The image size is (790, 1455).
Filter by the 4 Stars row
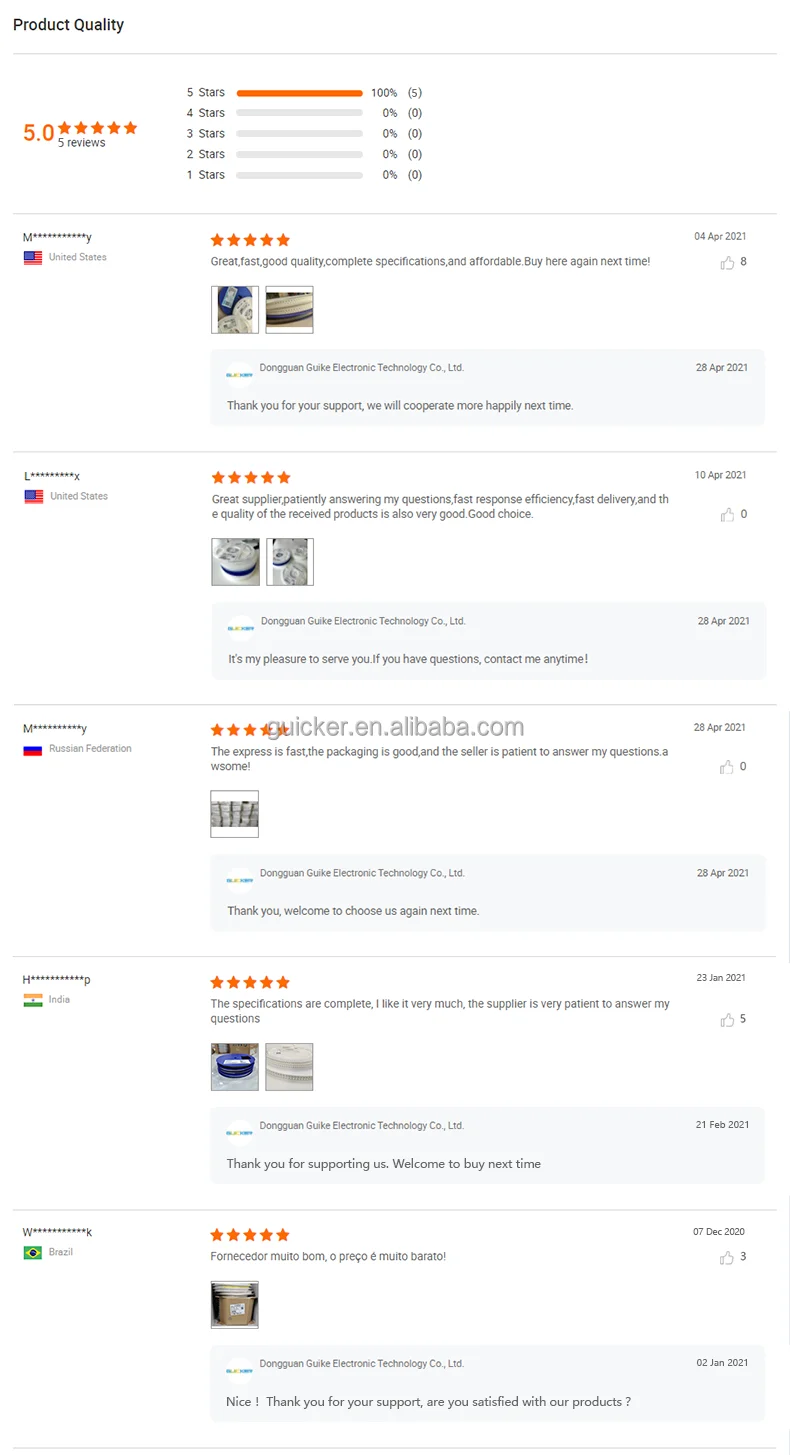click(304, 113)
